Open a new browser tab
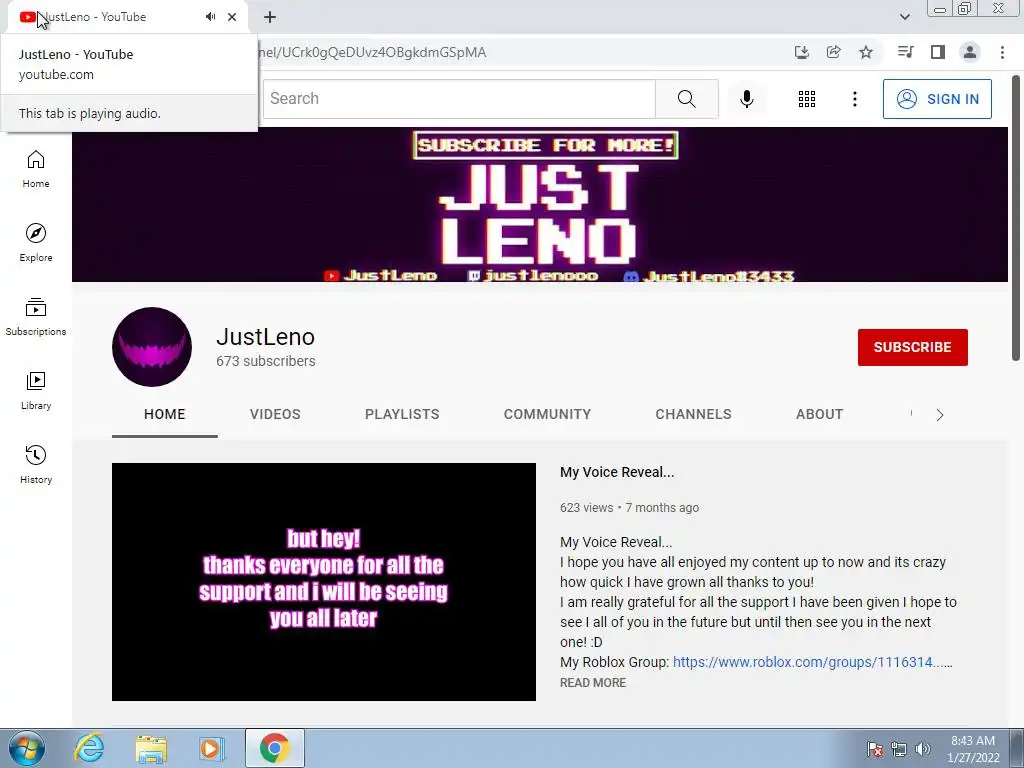This screenshot has height=768, width=1024. 270,17
